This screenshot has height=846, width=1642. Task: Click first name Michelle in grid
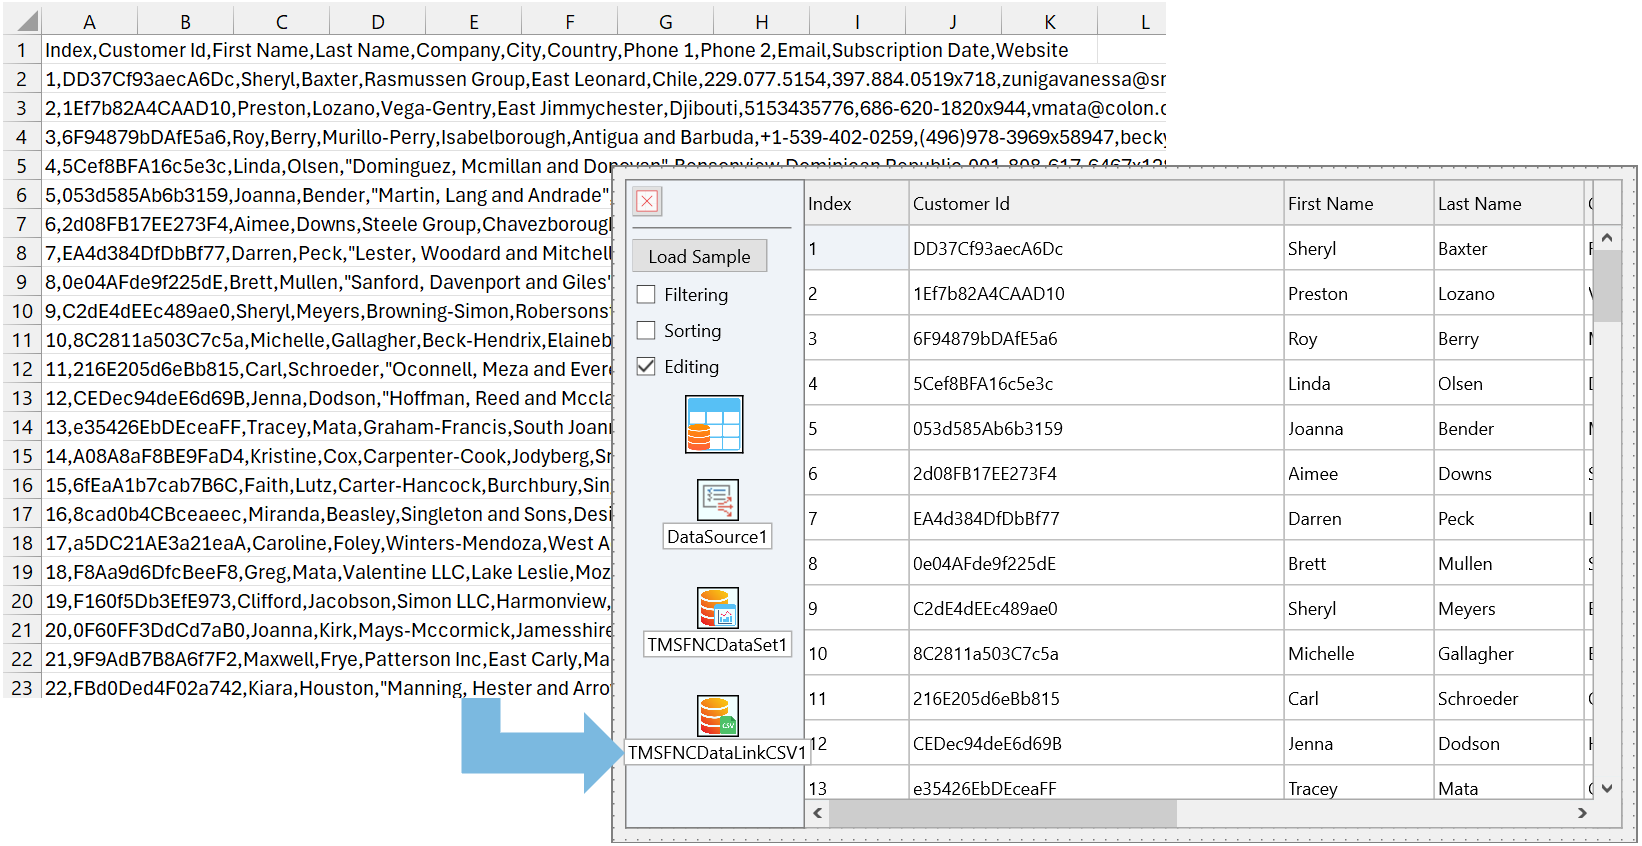tap(1358, 653)
